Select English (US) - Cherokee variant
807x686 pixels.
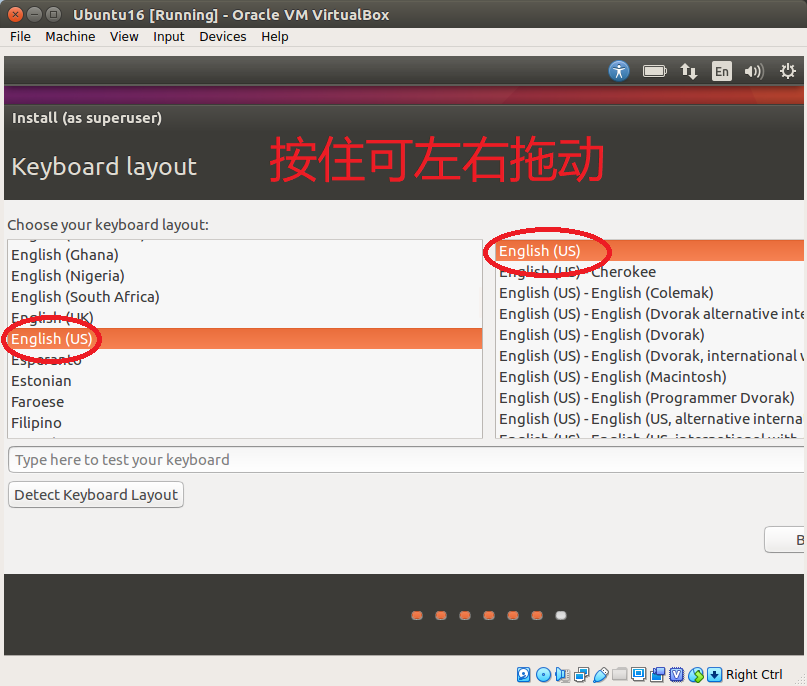[650, 272]
